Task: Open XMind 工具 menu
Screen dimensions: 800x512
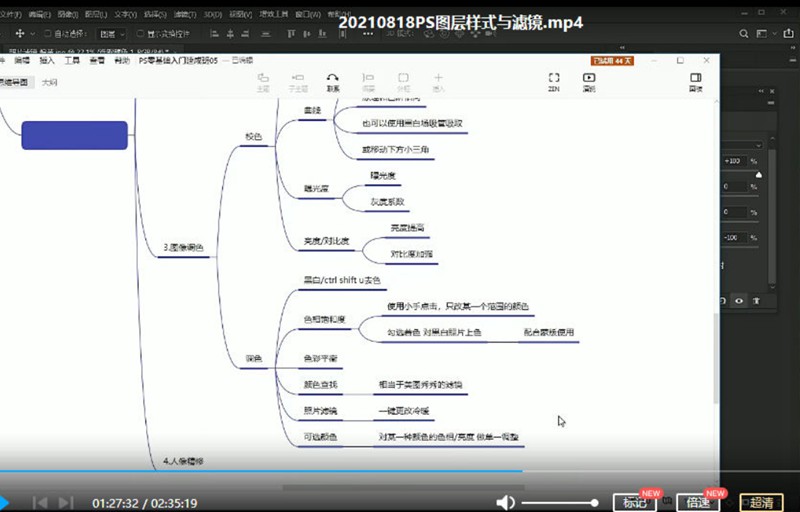Action: (x=72, y=60)
